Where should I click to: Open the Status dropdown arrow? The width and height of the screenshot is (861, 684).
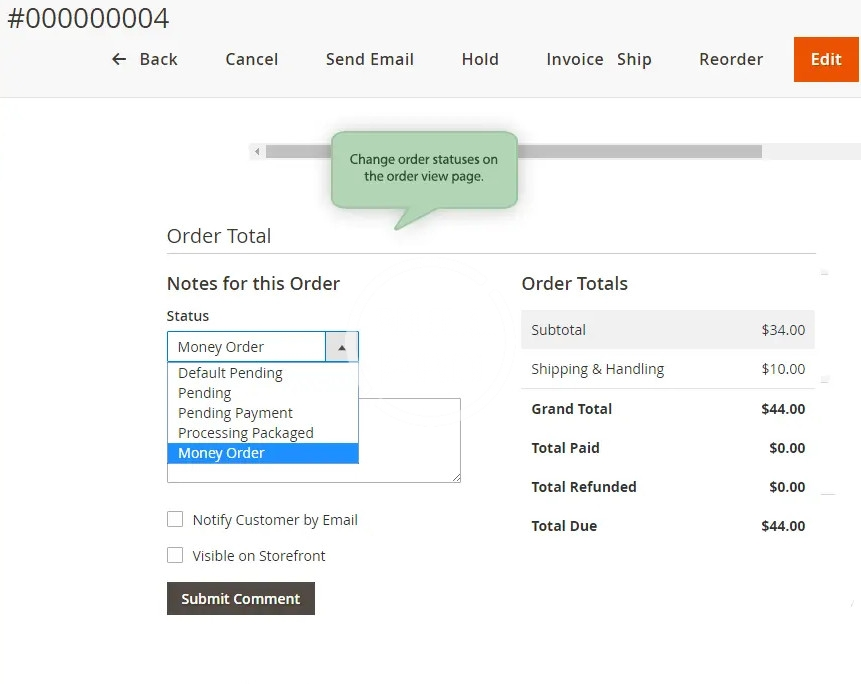[341, 347]
